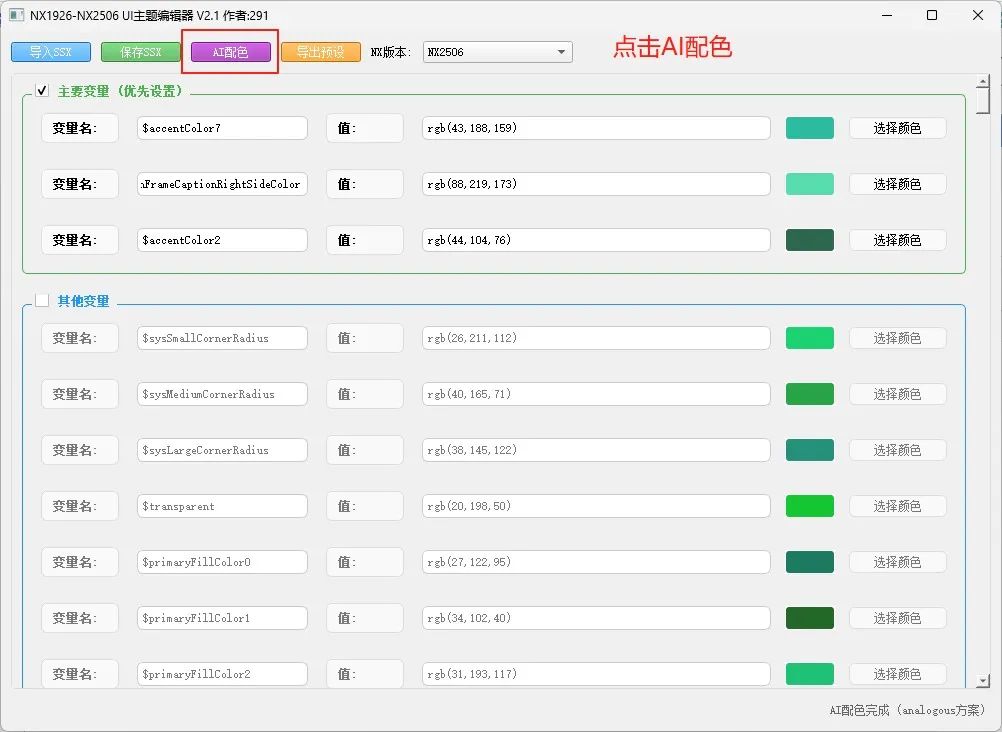Click the purple AI配色 button
The width and height of the screenshot is (1002, 732).
231,52
